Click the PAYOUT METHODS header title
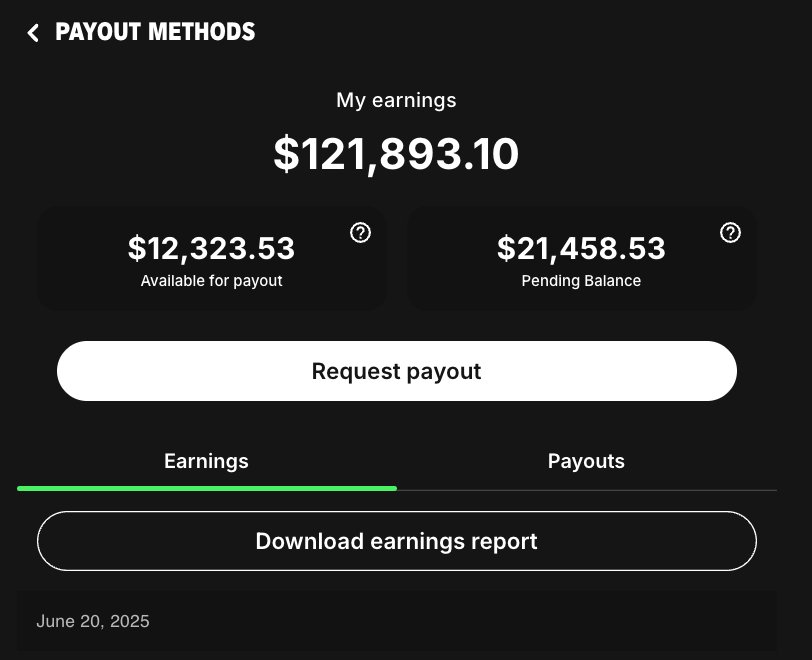Screen dimensions: 812x660 tap(155, 32)
